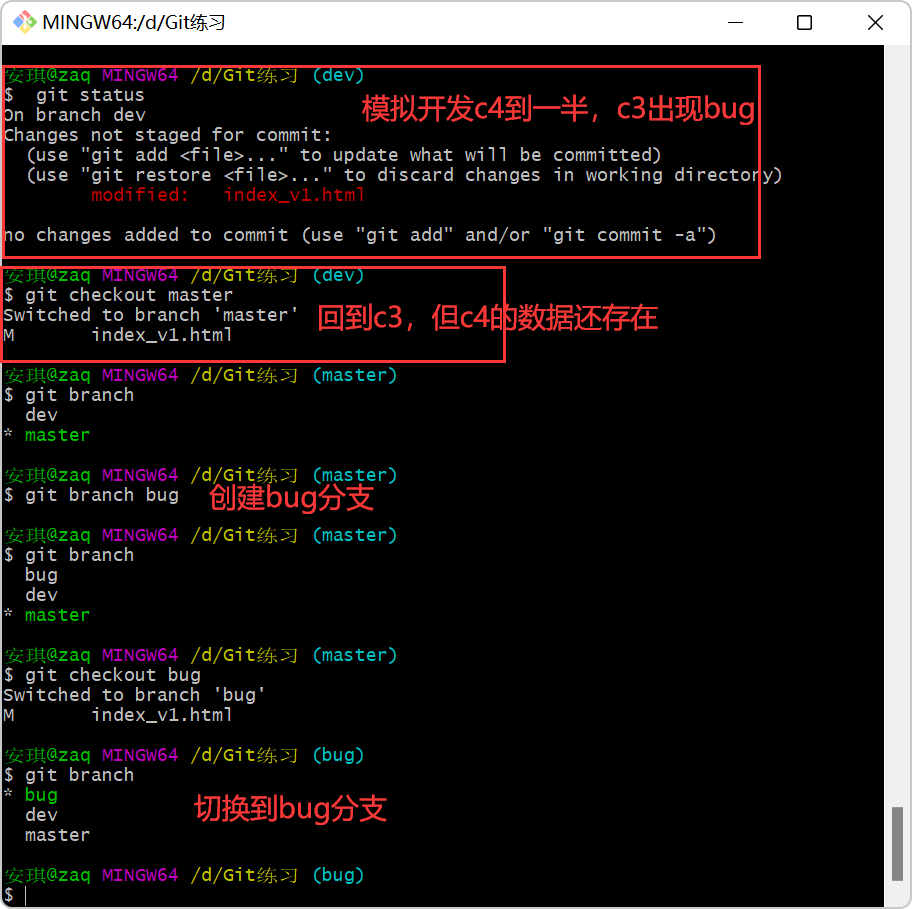Click the red 'modified: index_v1.html' line

coord(227,195)
